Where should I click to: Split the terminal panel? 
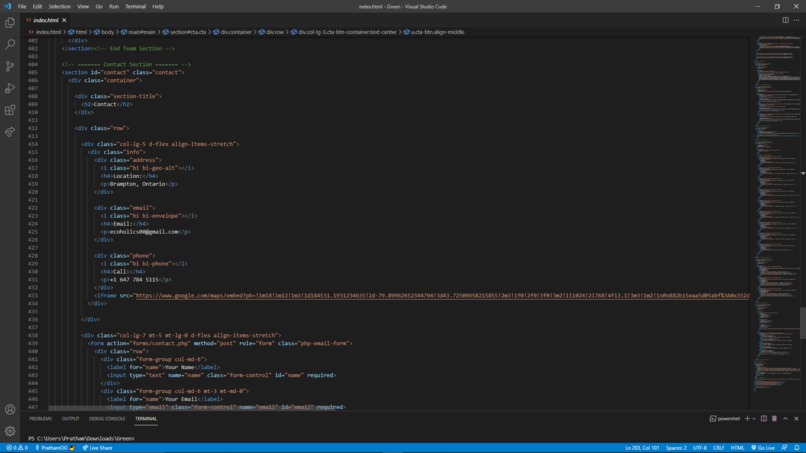point(764,419)
